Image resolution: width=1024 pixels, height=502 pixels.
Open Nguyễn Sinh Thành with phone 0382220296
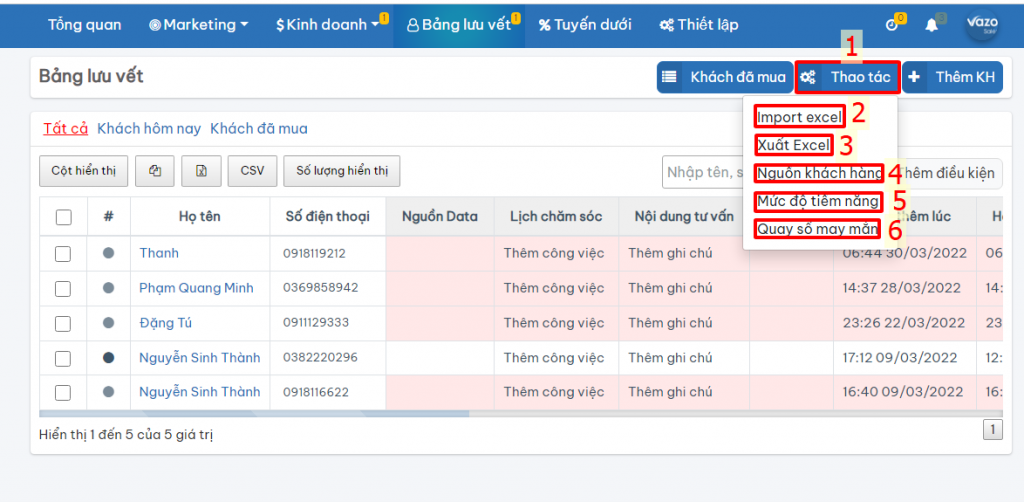pyautogui.click(x=199, y=358)
